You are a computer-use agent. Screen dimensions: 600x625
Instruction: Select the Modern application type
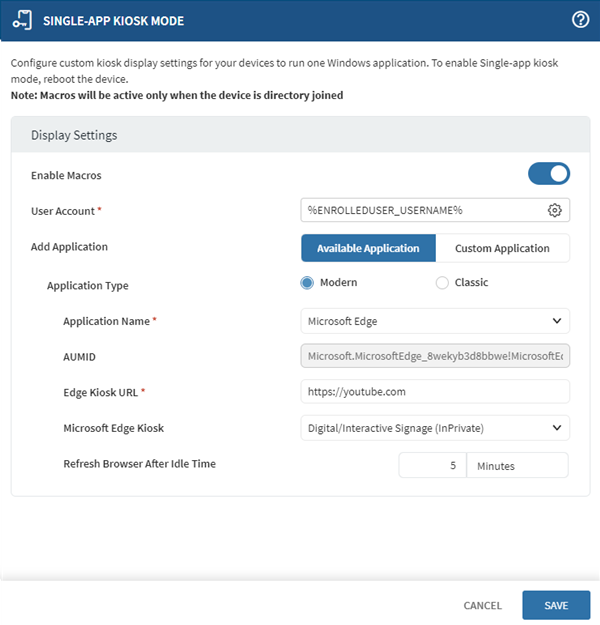point(308,283)
